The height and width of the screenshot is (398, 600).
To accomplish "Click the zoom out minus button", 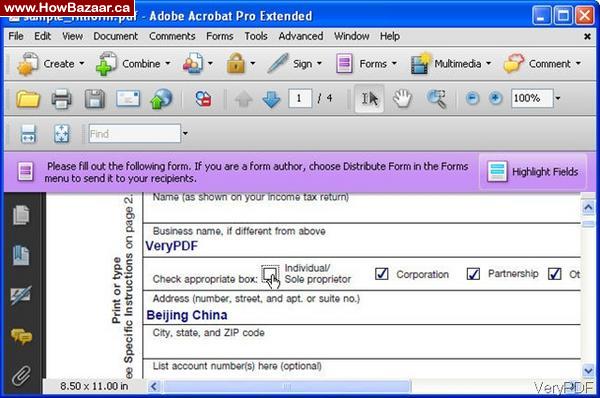I will tap(473, 98).
